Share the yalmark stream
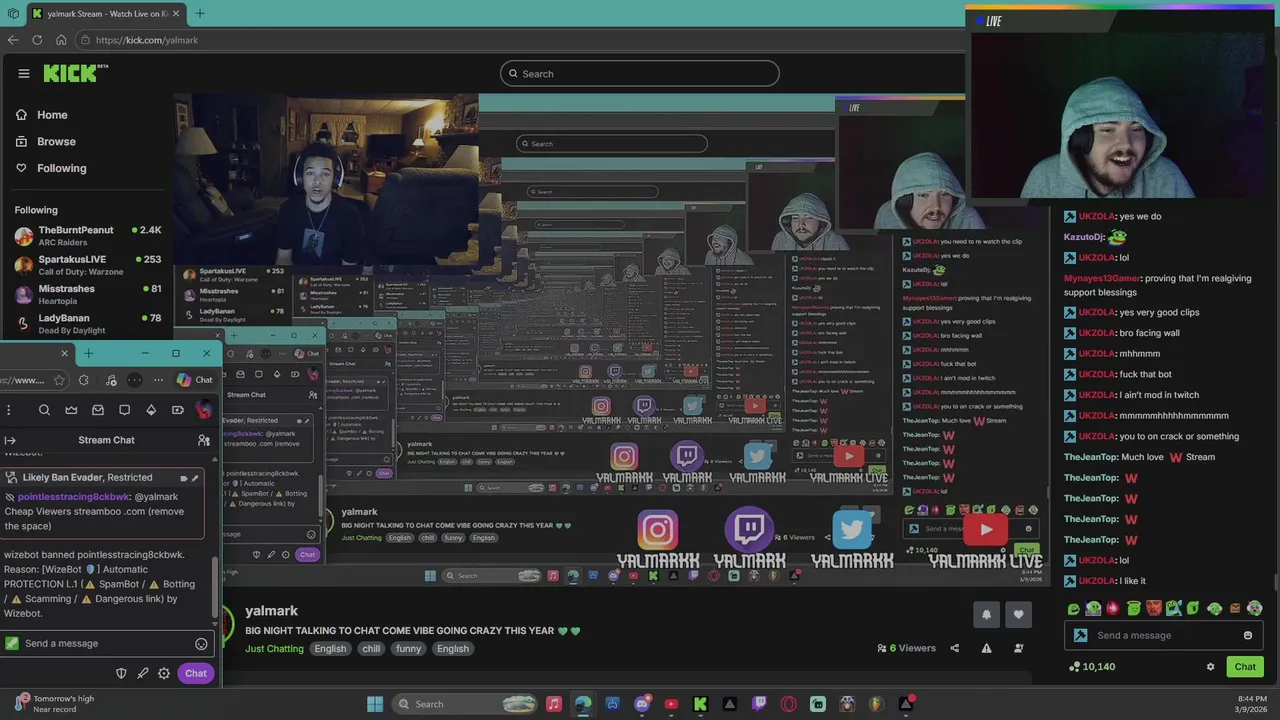1280x720 pixels. [x=954, y=648]
